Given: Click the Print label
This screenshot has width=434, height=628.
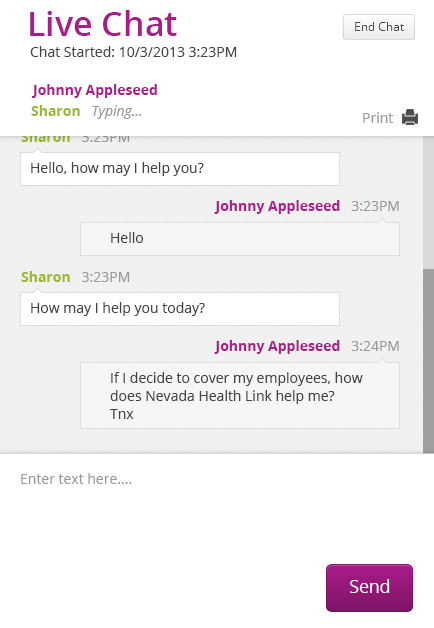Looking at the screenshot, I should [377, 118].
